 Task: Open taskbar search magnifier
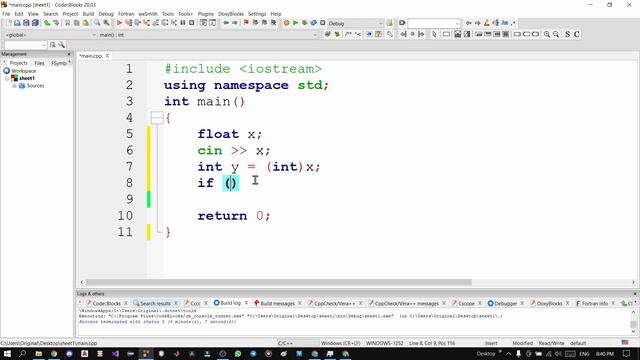tap(22, 353)
